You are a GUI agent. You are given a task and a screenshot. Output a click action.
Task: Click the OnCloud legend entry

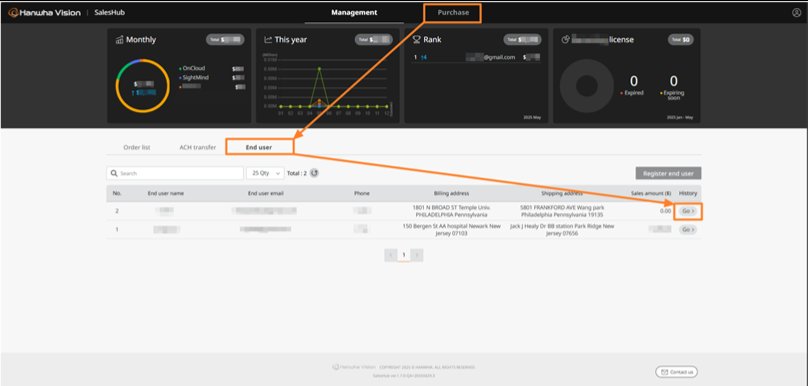point(193,68)
